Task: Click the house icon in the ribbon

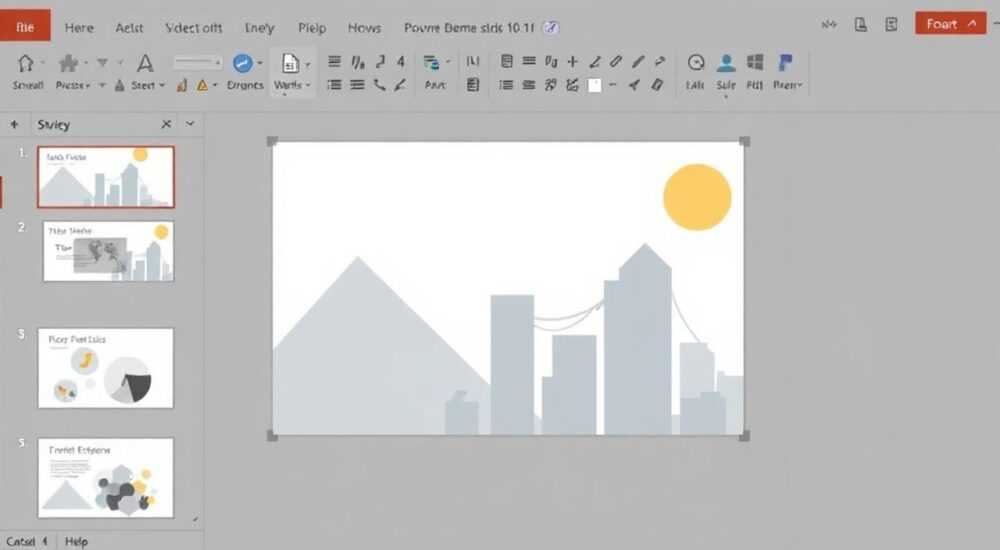Action: pos(26,63)
